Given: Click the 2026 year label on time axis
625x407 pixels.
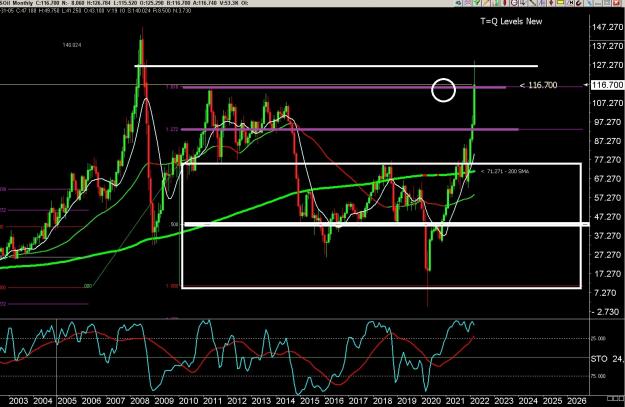Looking at the screenshot, I should (577, 401).
